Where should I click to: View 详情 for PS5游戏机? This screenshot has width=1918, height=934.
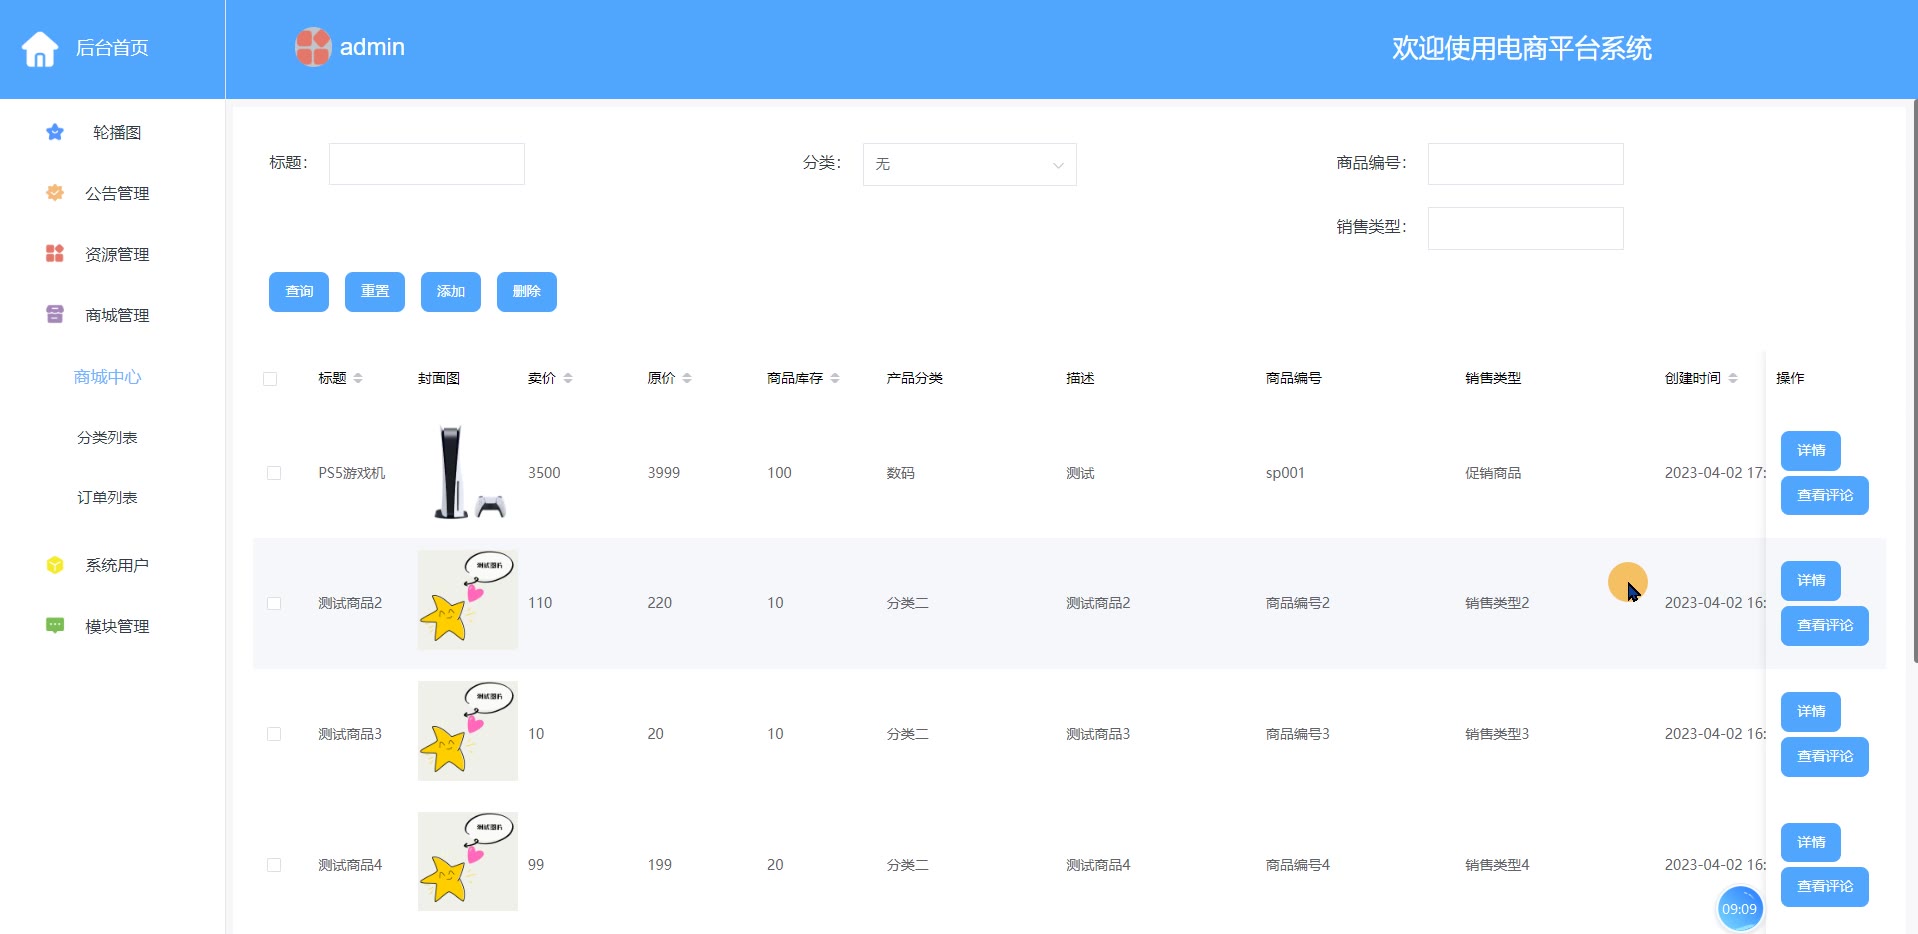click(1811, 450)
